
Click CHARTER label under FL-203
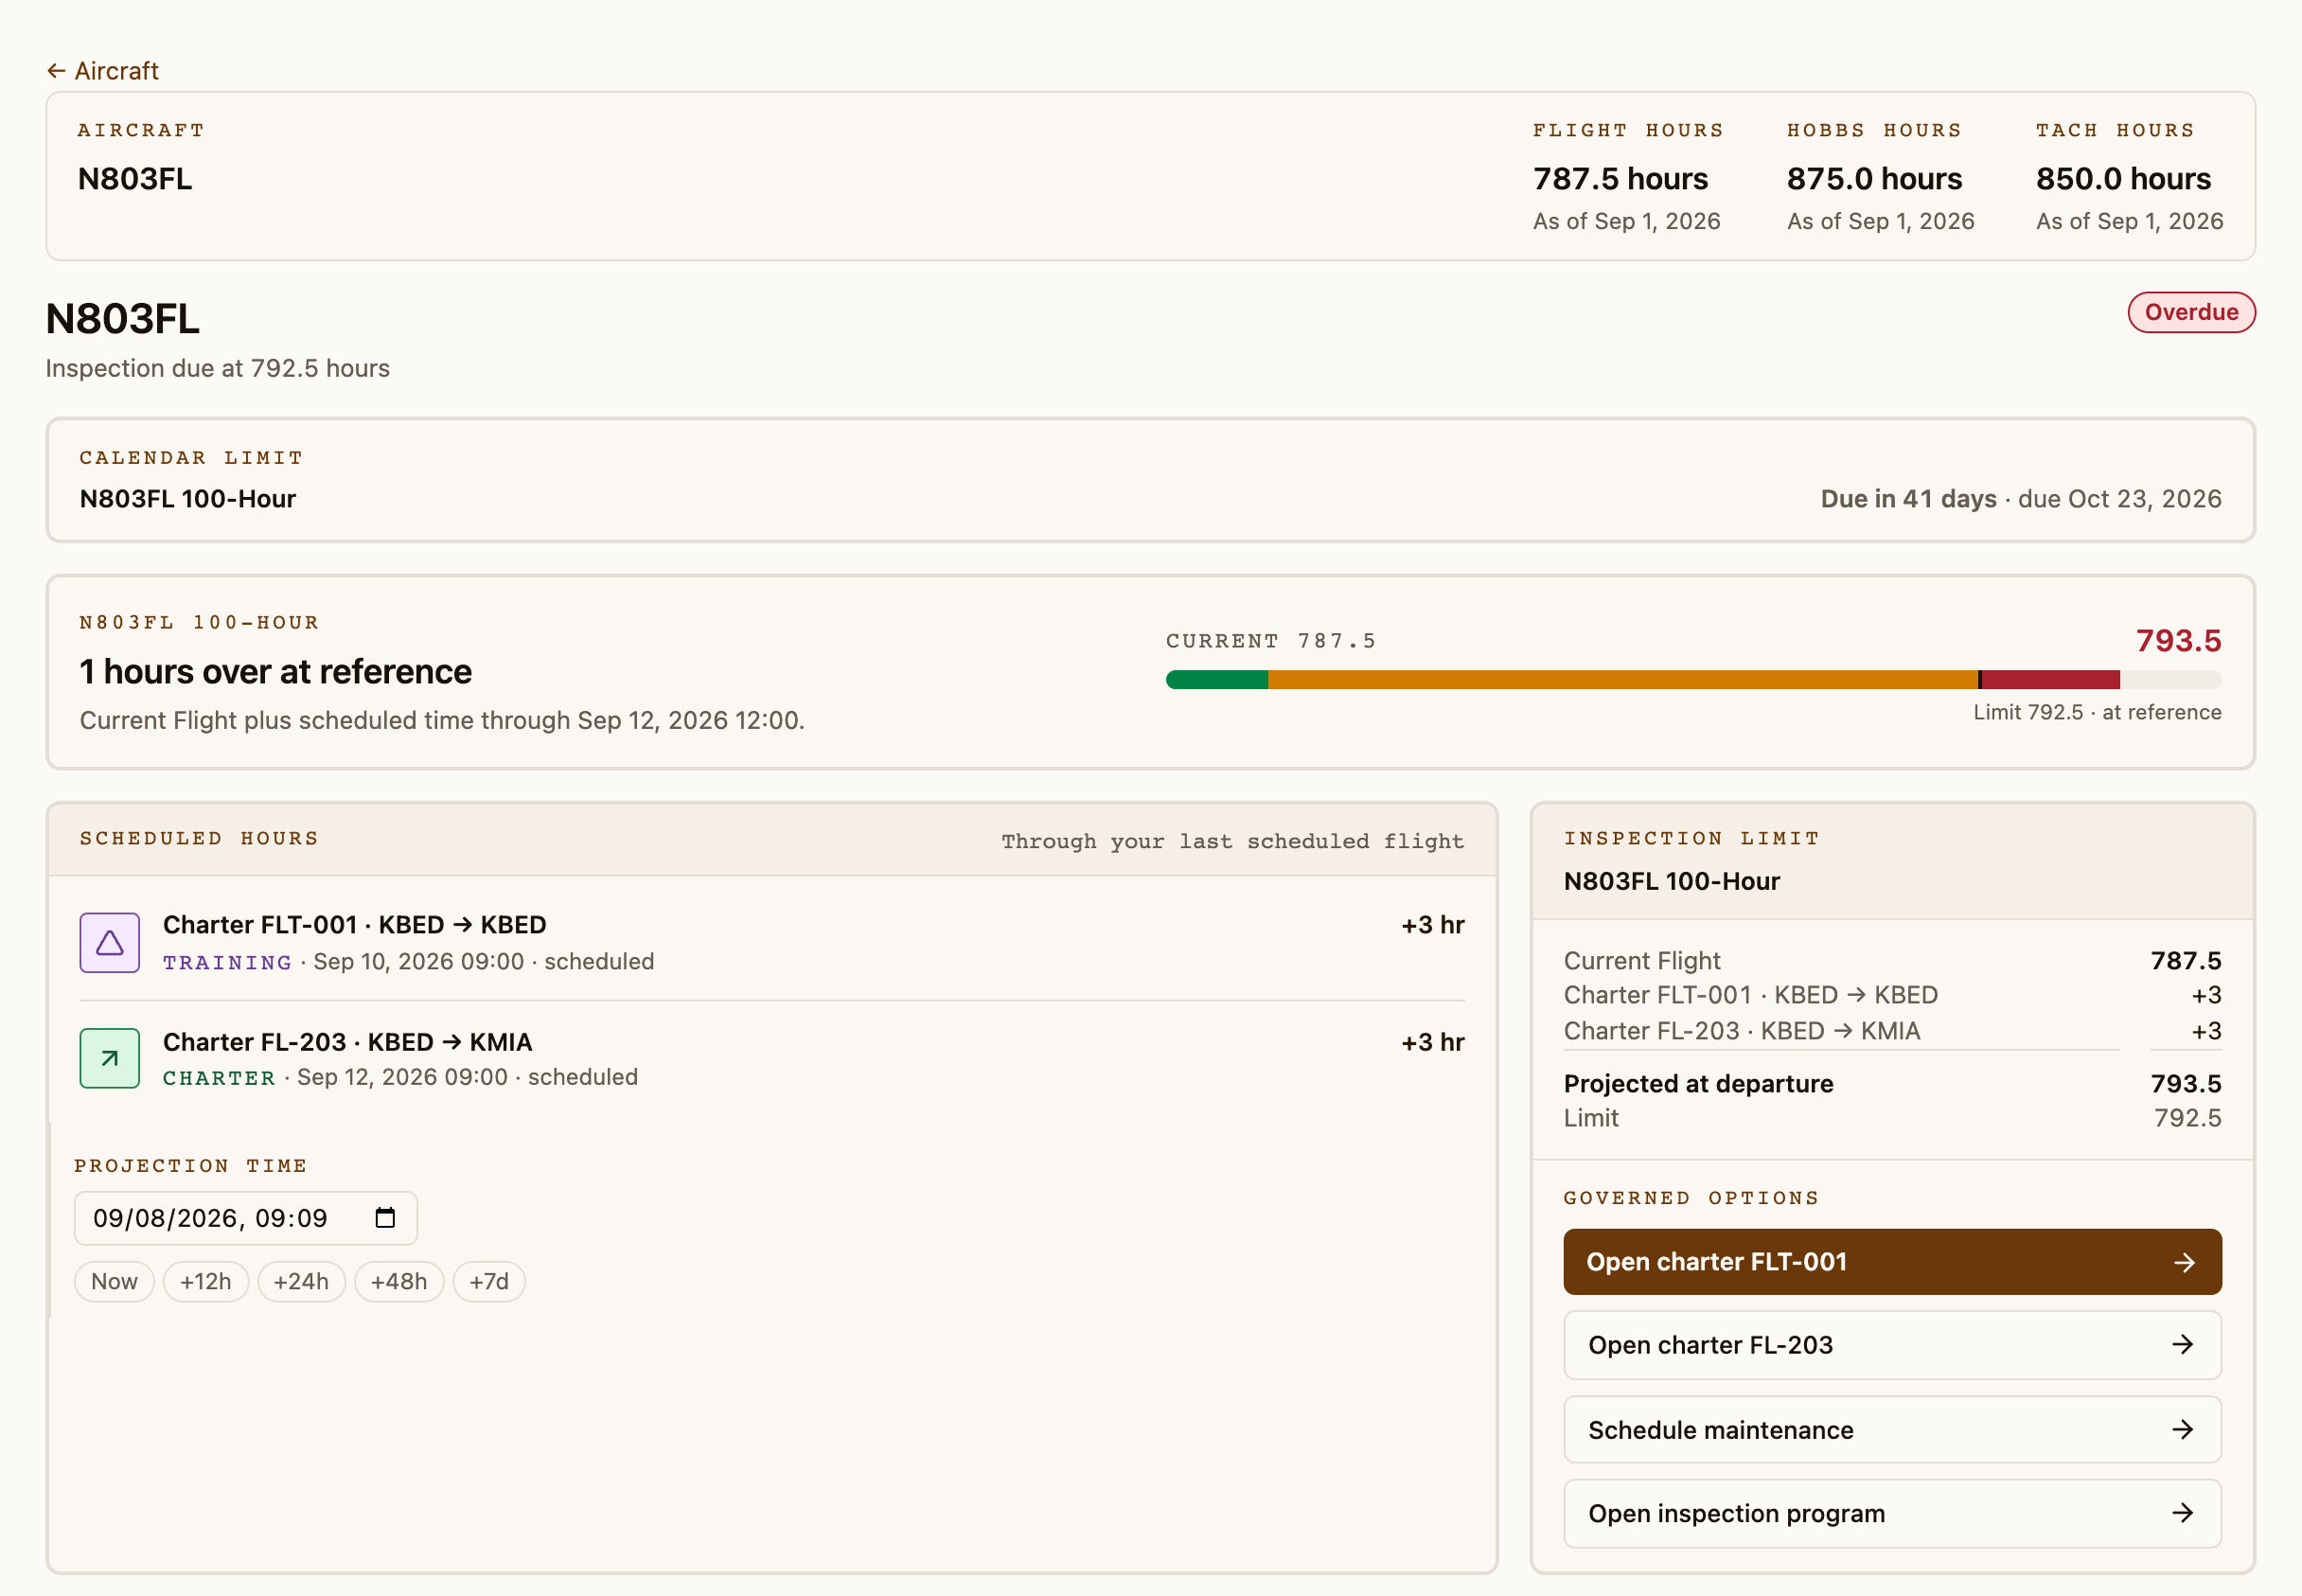pos(219,1078)
